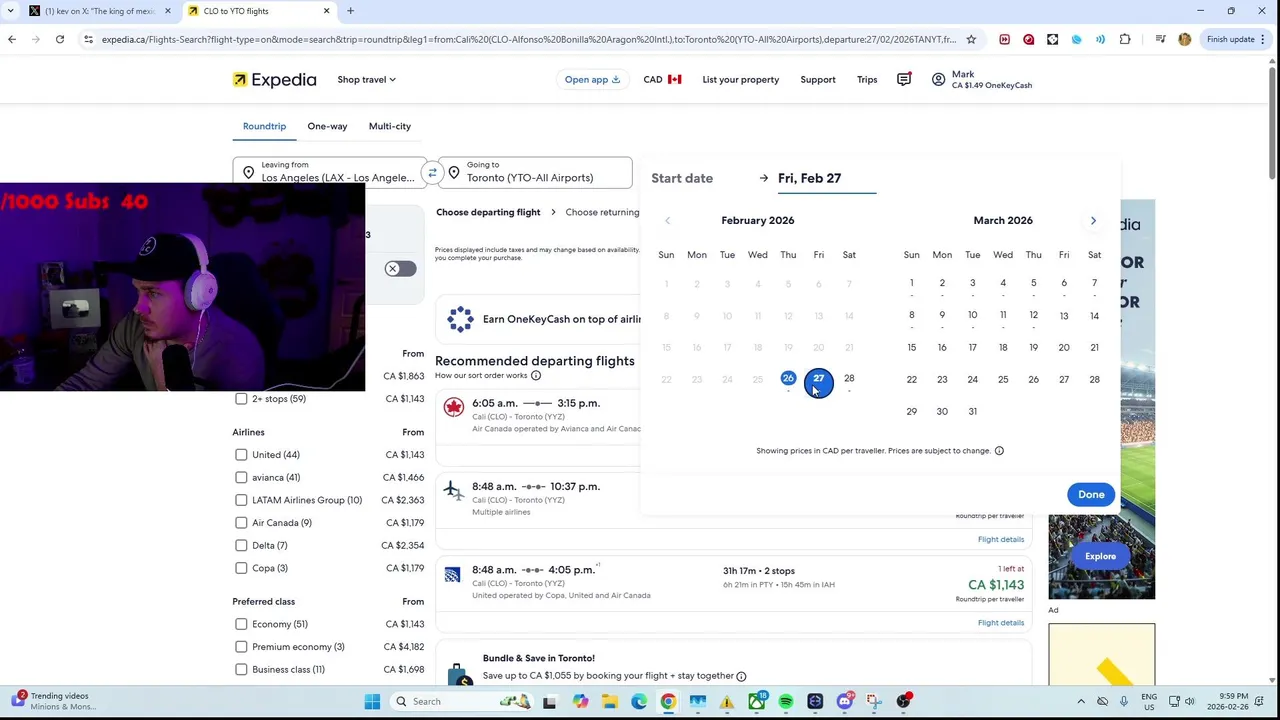Image resolution: width=1280 pixels, height=720 pixels.
Task: Open Chrome extensions puzzle icon
Action: click(1125, 39)
